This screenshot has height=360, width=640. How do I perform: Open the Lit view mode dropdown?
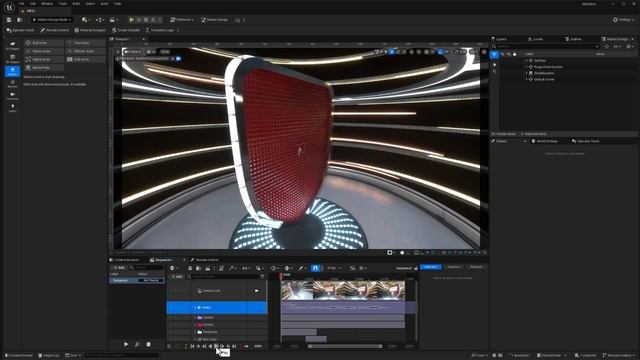tap(151, 52)
